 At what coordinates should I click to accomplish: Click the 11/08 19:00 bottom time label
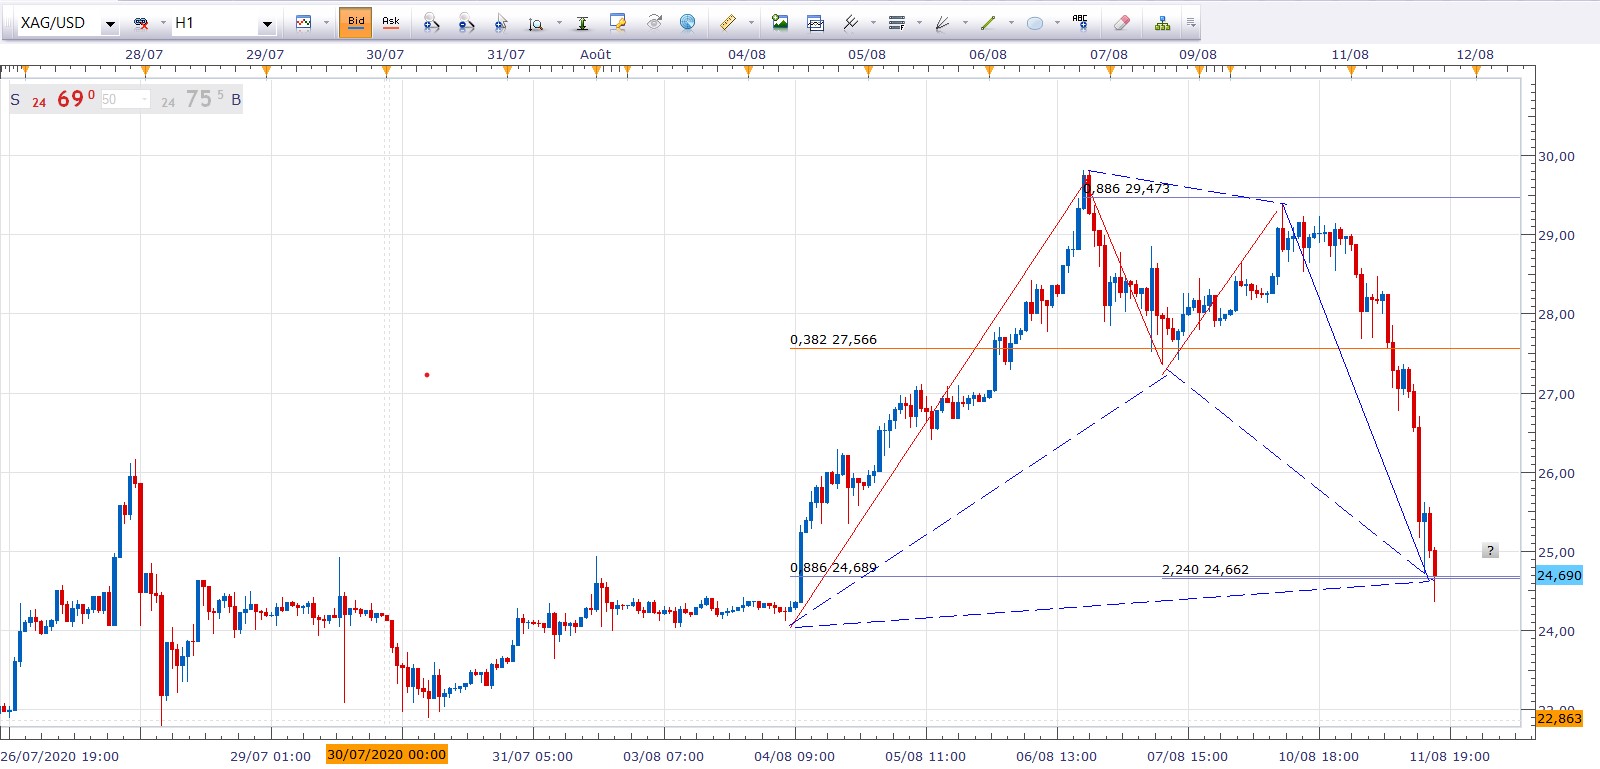pos(1449,756)
